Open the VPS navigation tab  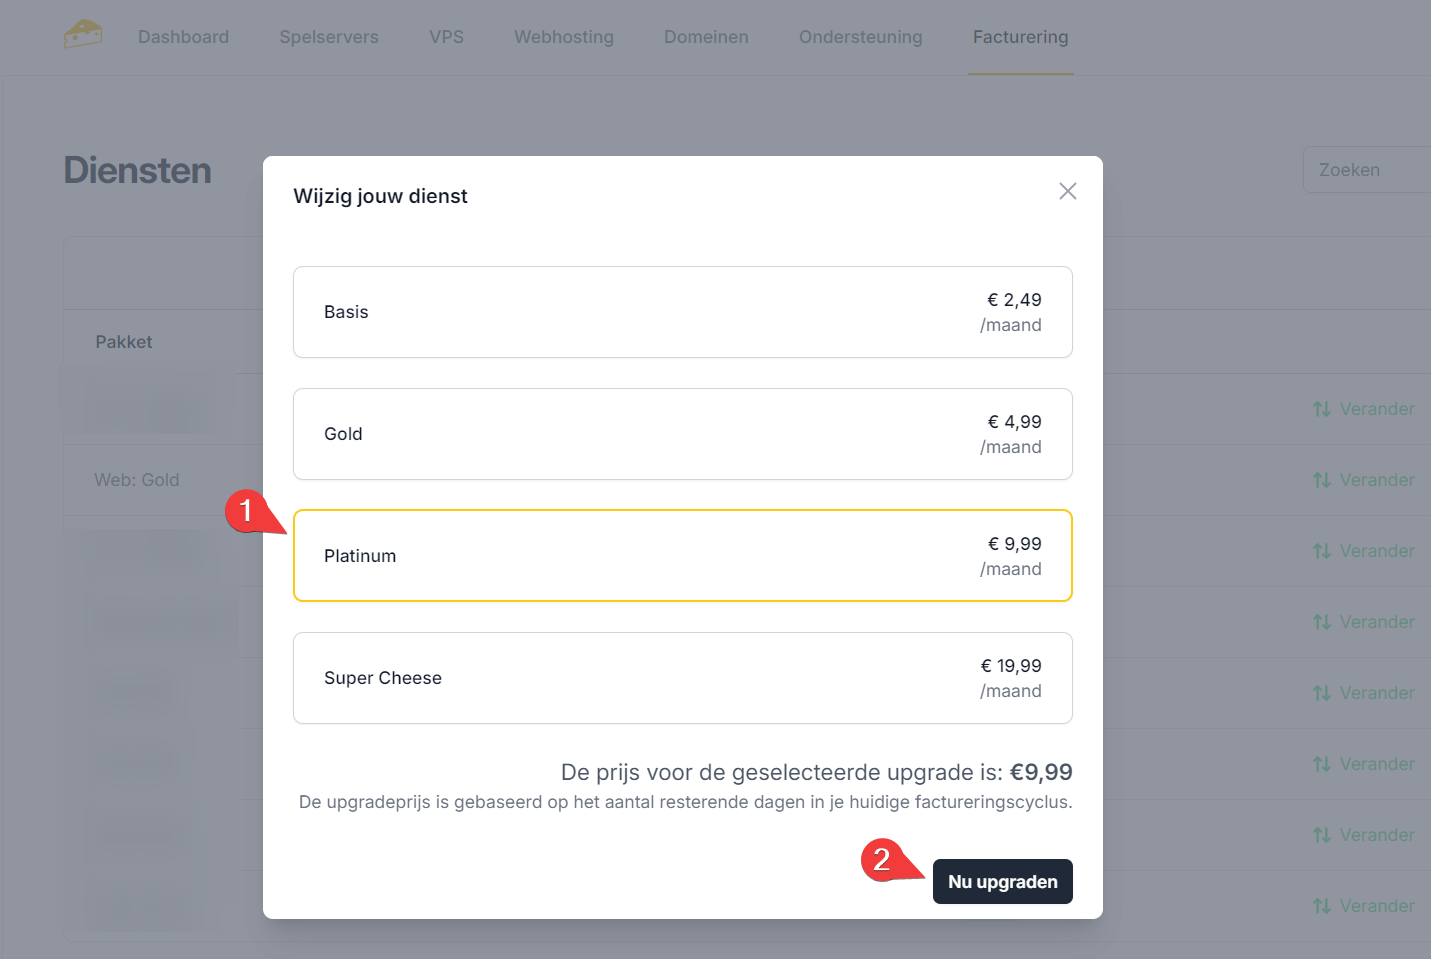446,37
